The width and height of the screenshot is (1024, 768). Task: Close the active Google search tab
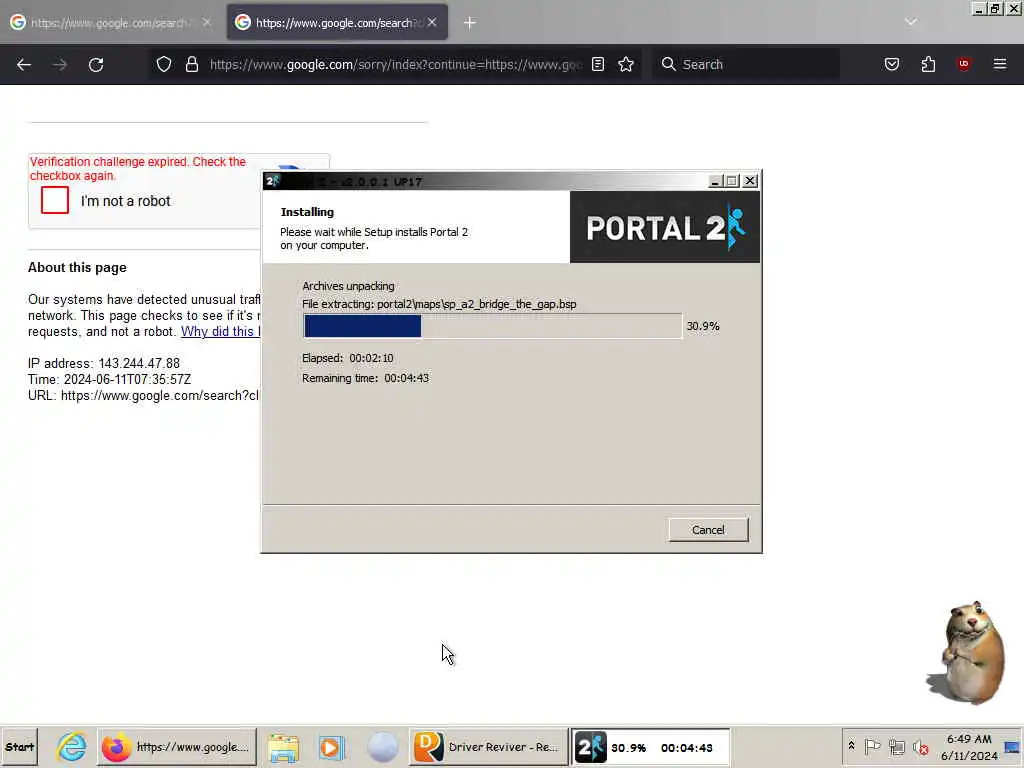(x=432, y=22)
